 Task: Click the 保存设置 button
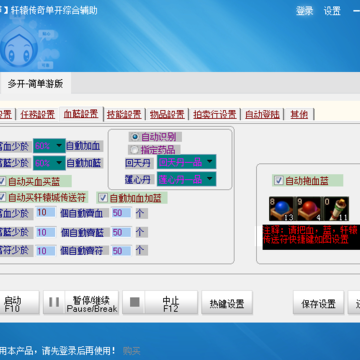coord(318,303)
